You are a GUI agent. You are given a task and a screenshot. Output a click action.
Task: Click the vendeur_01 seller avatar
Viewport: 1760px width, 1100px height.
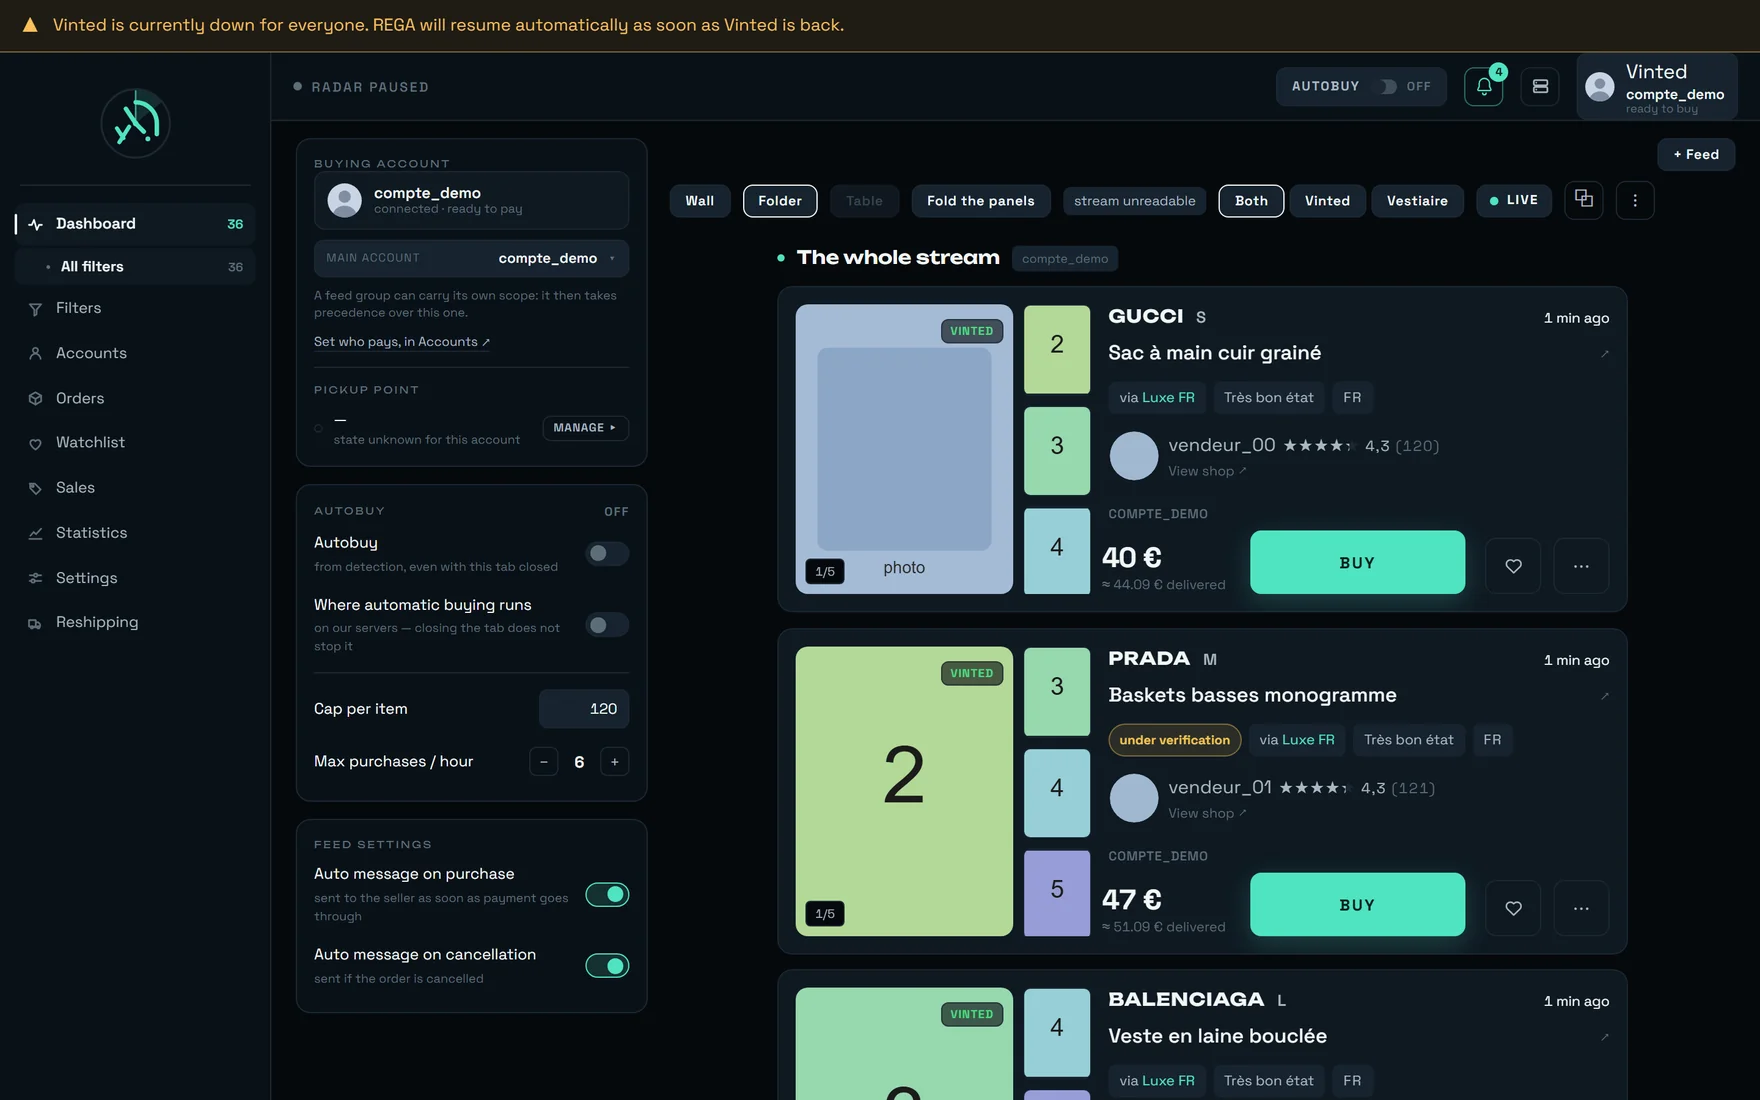1134,798
